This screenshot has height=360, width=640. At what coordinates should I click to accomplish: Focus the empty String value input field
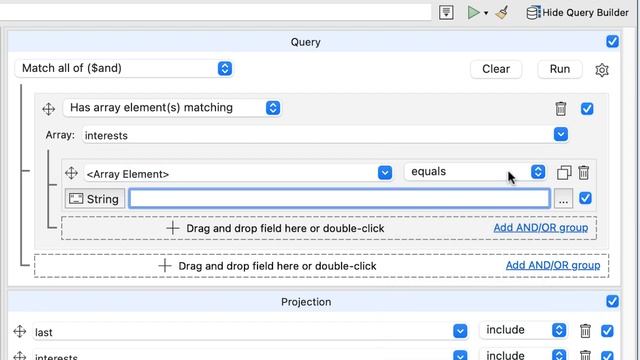pos(339,199)
